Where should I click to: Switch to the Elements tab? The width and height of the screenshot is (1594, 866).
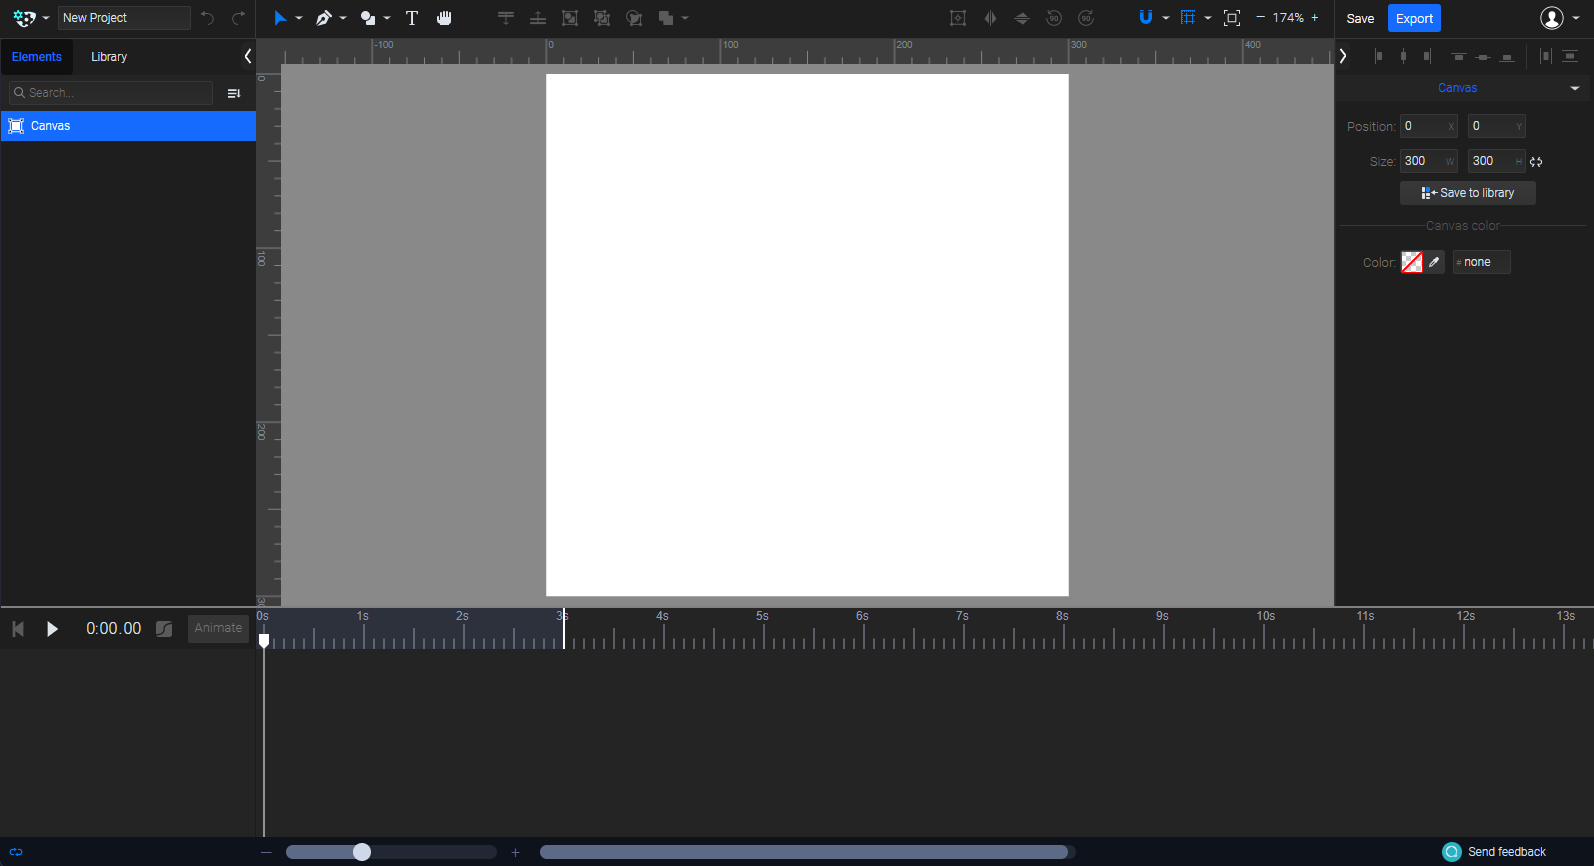[37, 57]
